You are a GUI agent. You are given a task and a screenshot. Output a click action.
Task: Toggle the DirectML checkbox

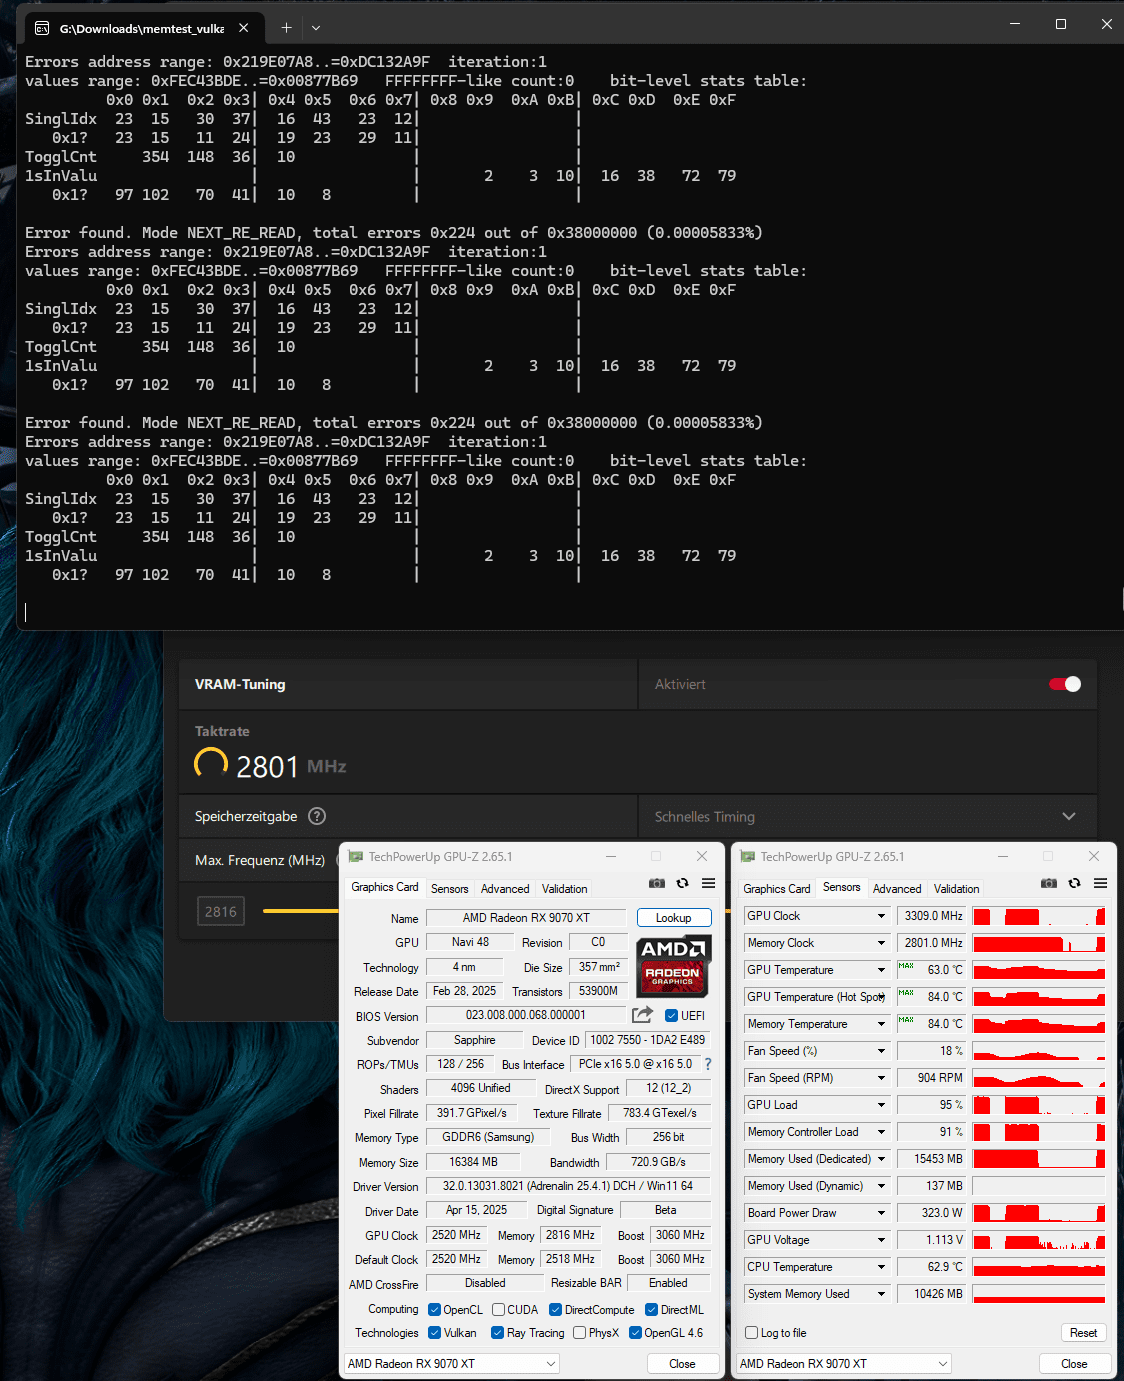coord(651,1309)
